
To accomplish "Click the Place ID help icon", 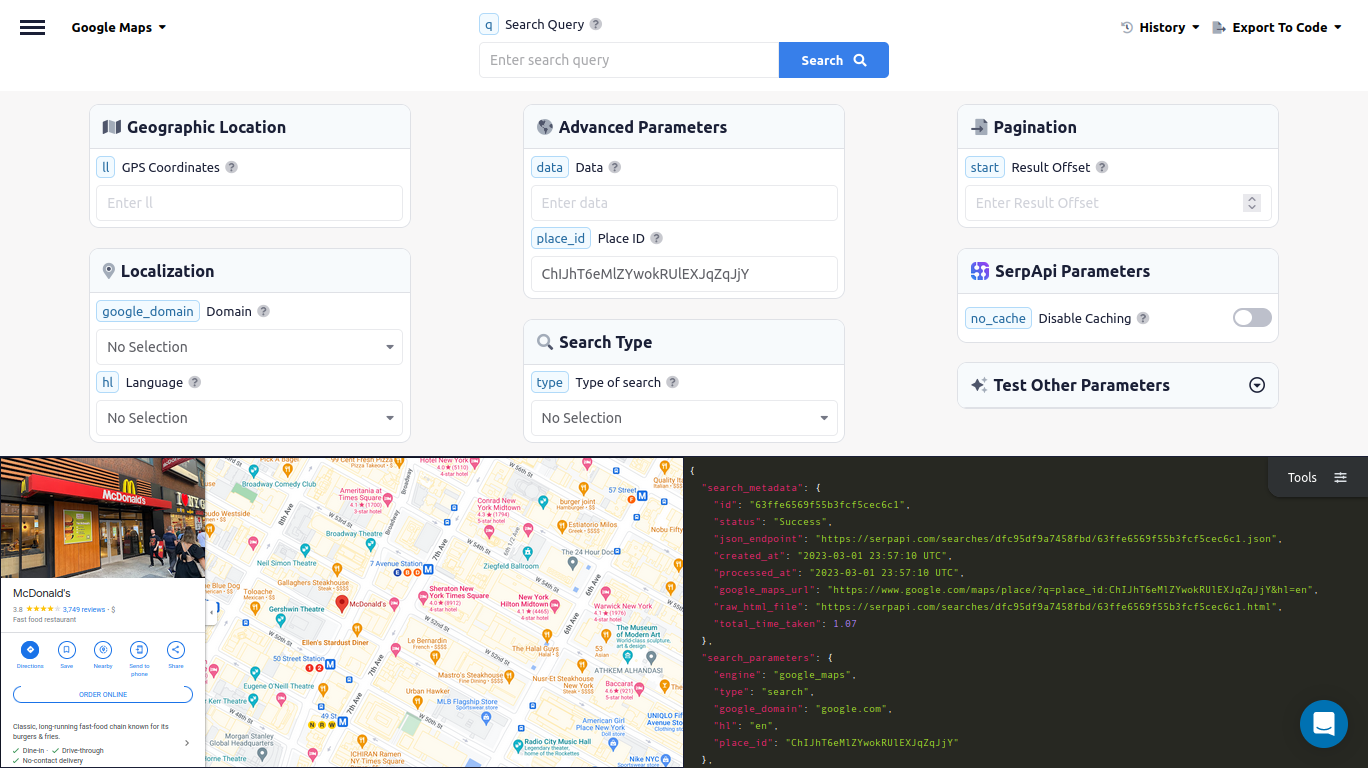I will [657, 238].
